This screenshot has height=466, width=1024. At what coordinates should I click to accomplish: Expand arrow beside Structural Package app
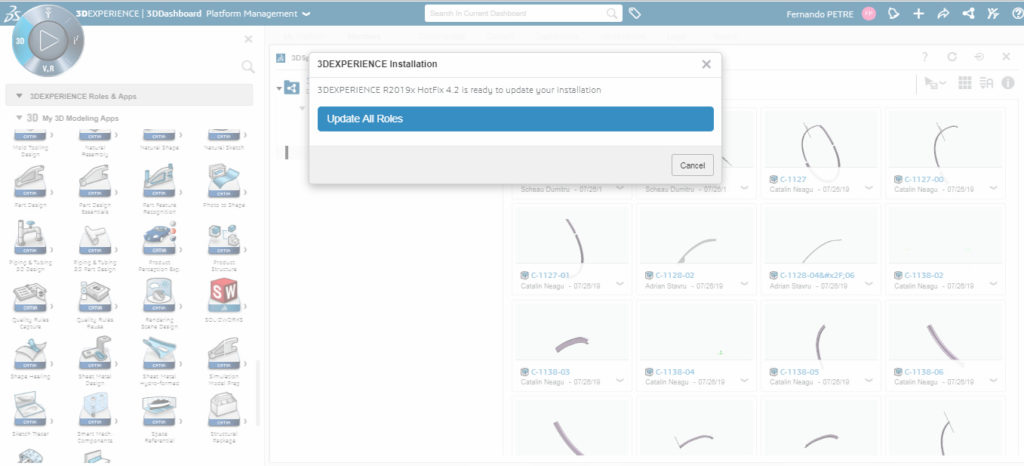point(246,421)
